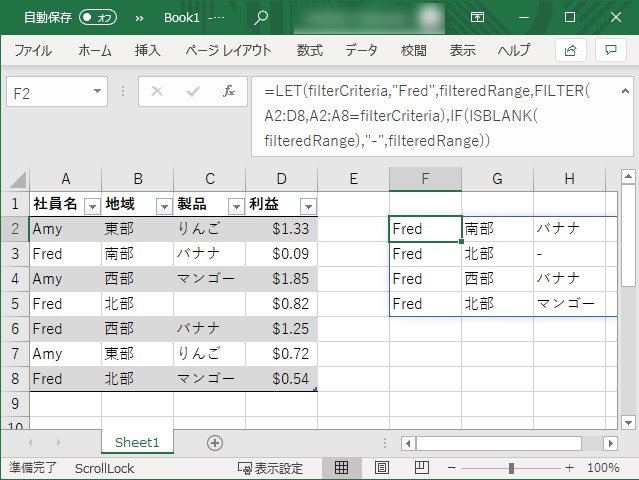Open the ファイル menu tab
The width and height of the screenshot is (639, 480).
(33, 51)
